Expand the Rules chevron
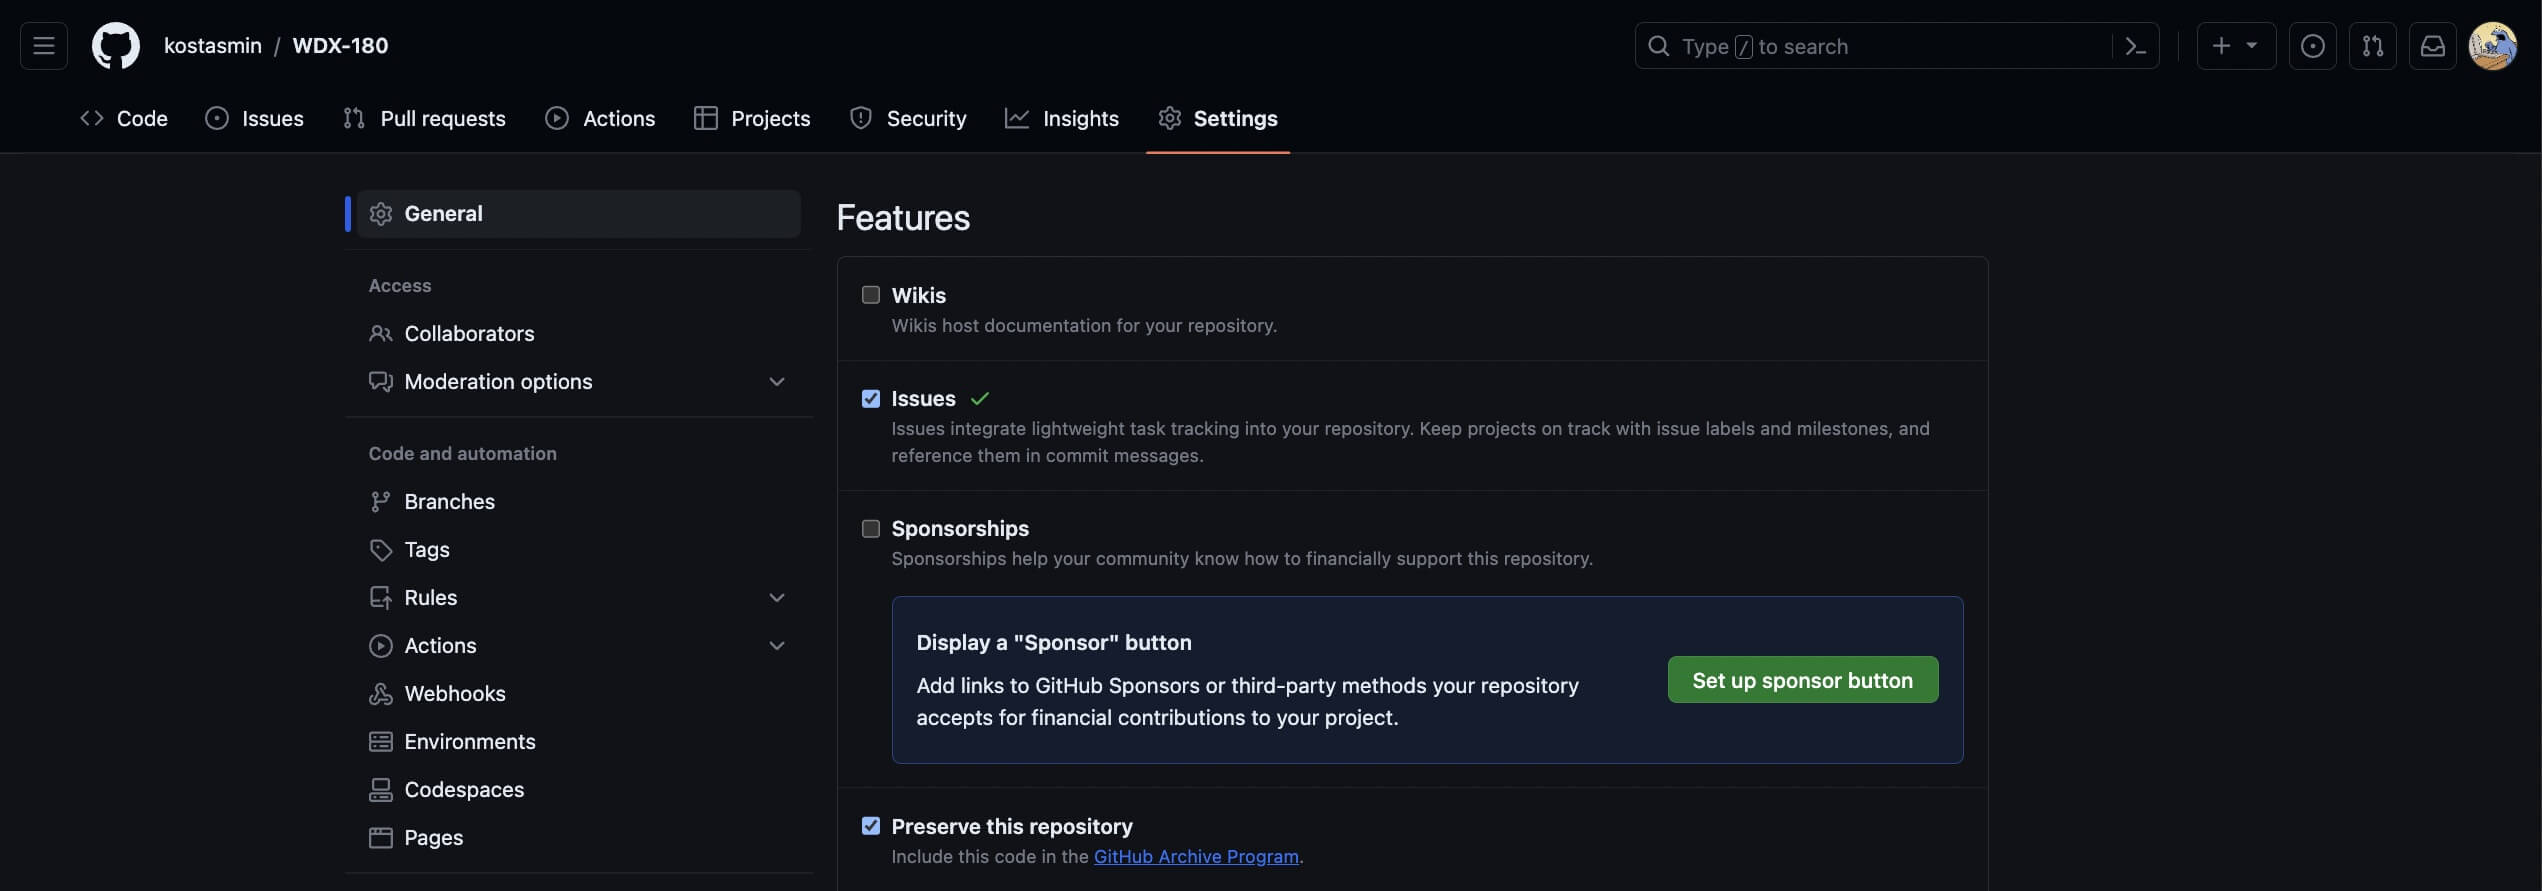2542x891 pixels. (x=777, y=598)
